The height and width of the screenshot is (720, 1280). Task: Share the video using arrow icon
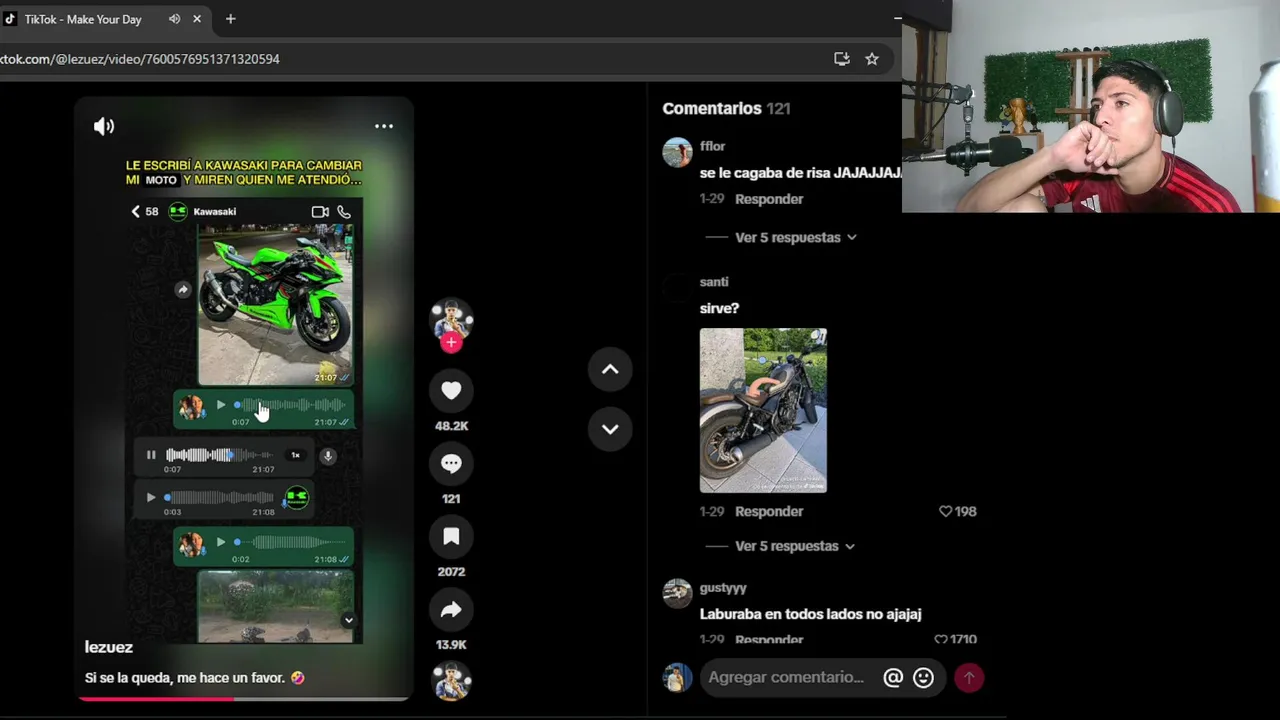[x=451, y=610]
